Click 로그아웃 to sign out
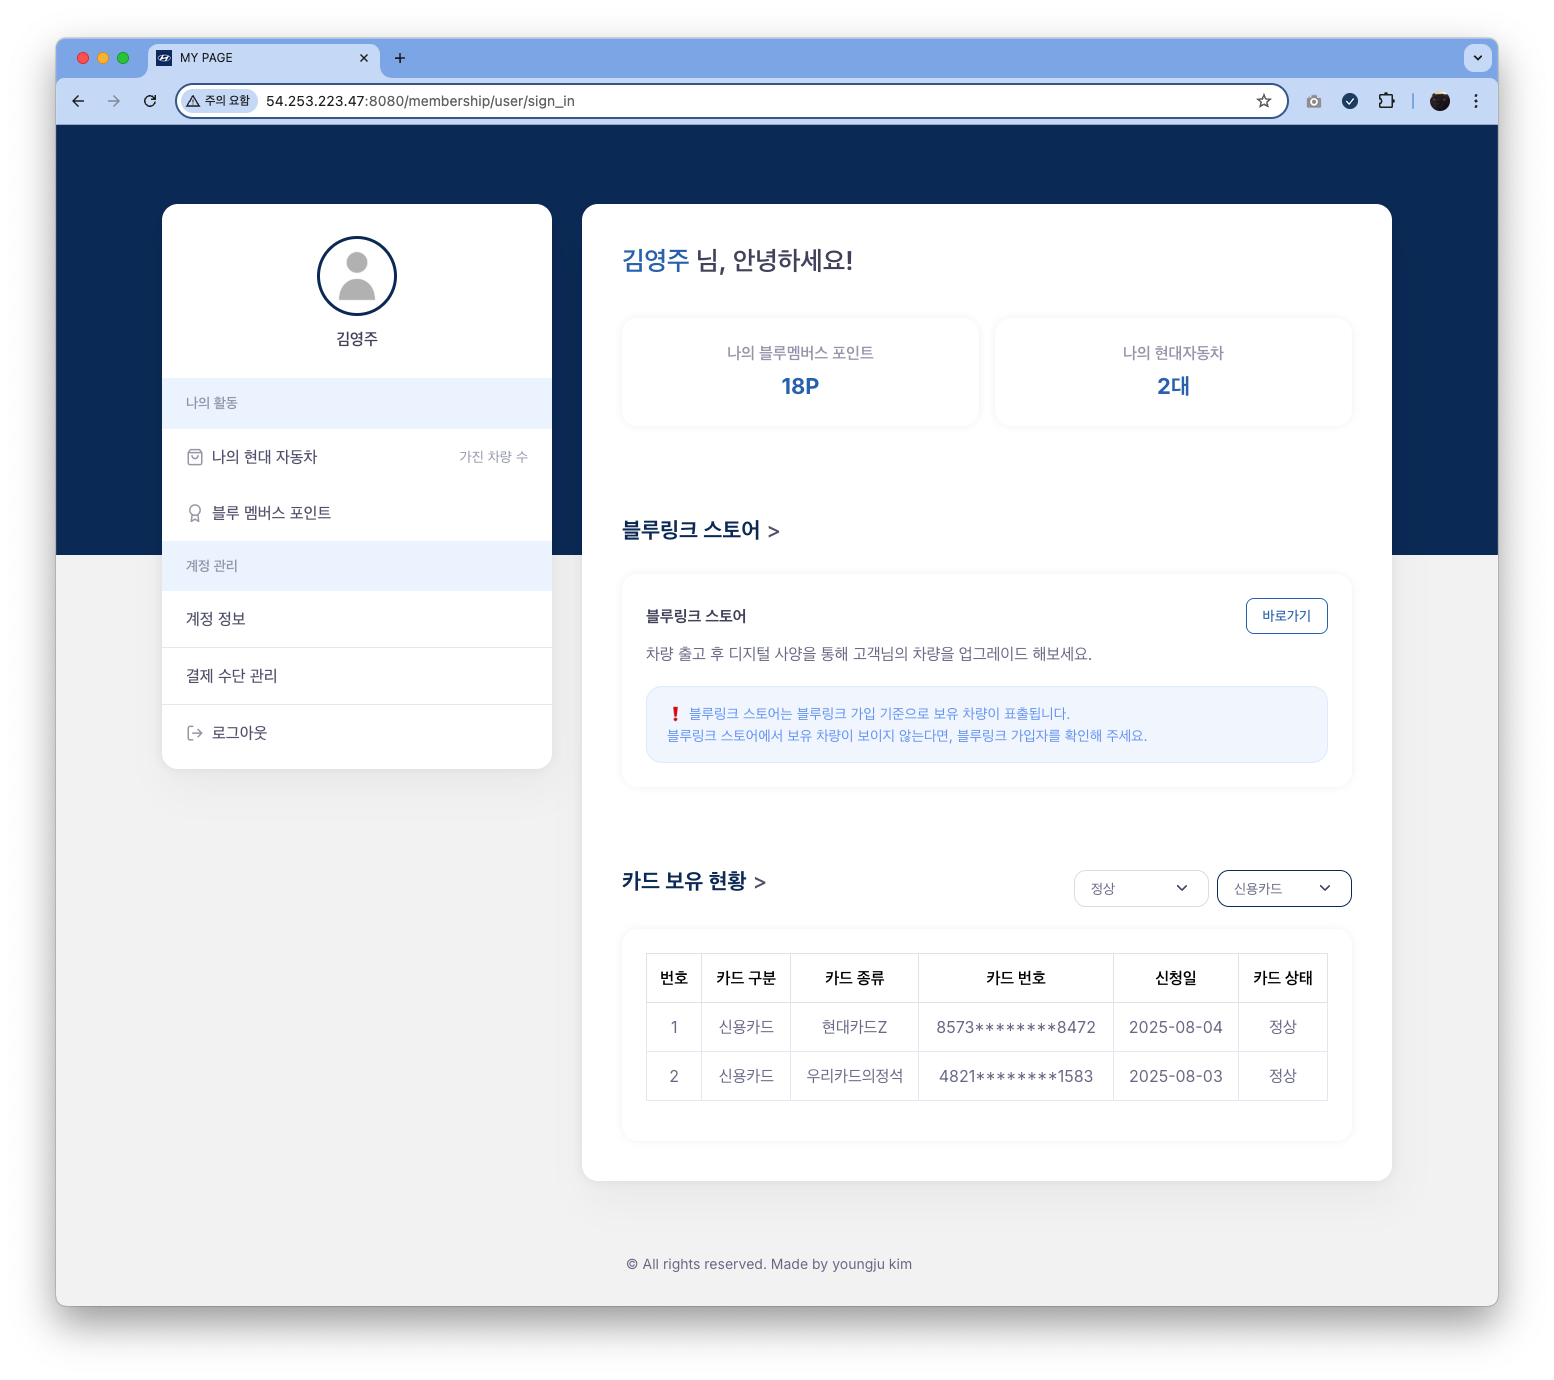This screenshot has height=1380, width=1554. [357, 733]
